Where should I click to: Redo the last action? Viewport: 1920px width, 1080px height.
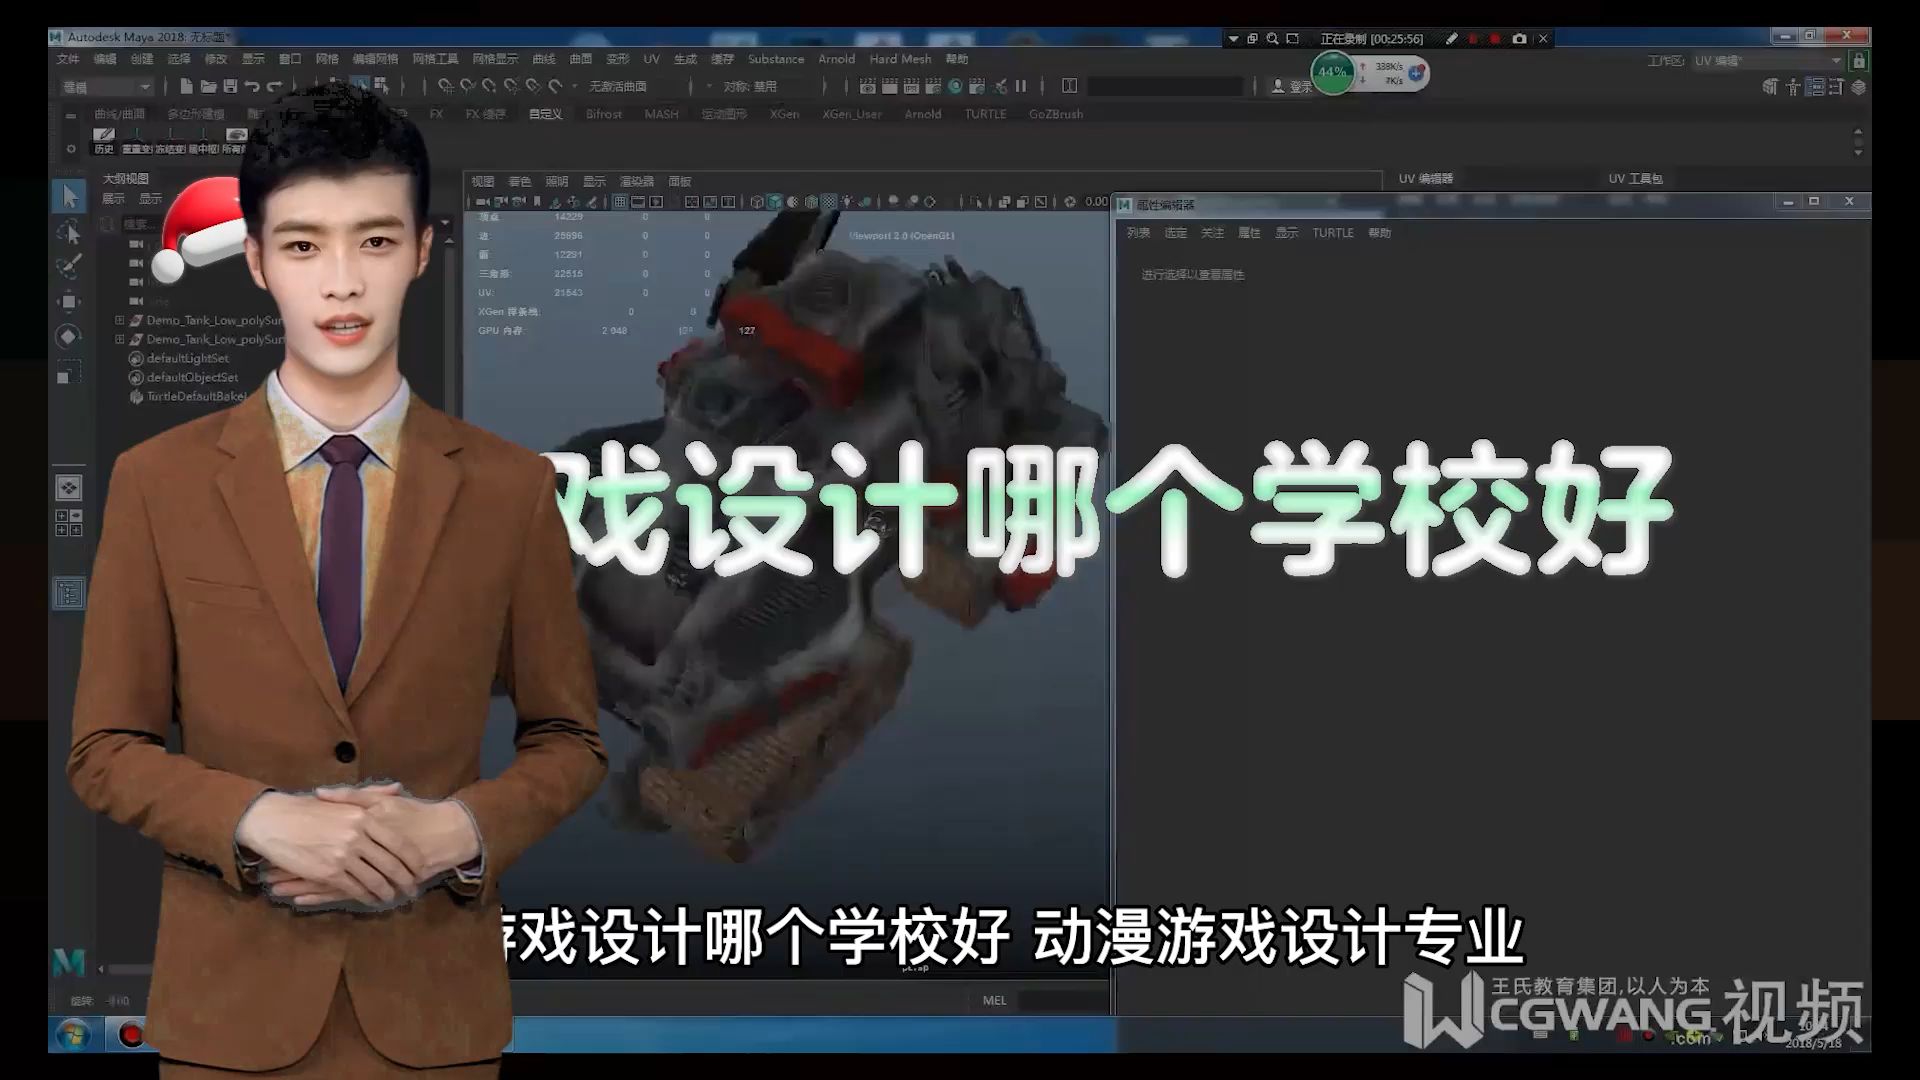click(274, 86)
